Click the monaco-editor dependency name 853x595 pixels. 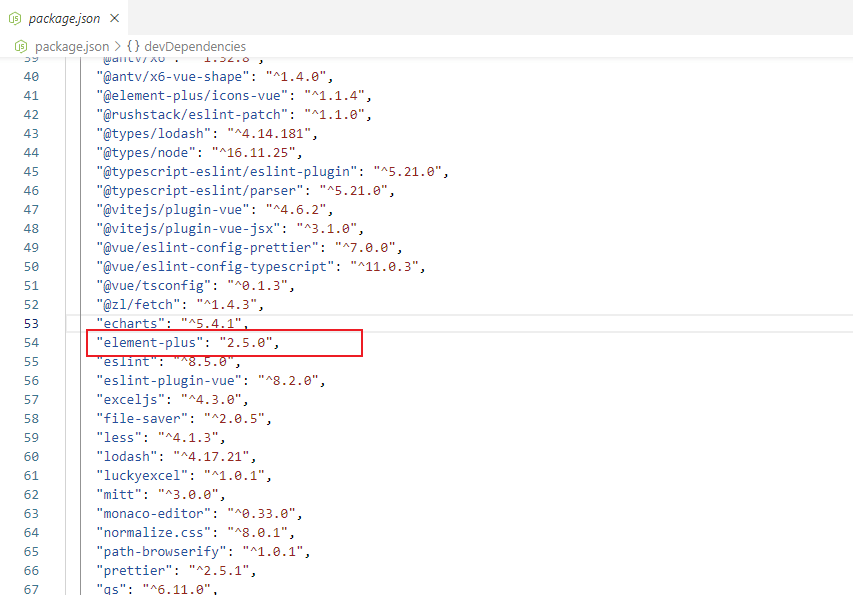152,513
